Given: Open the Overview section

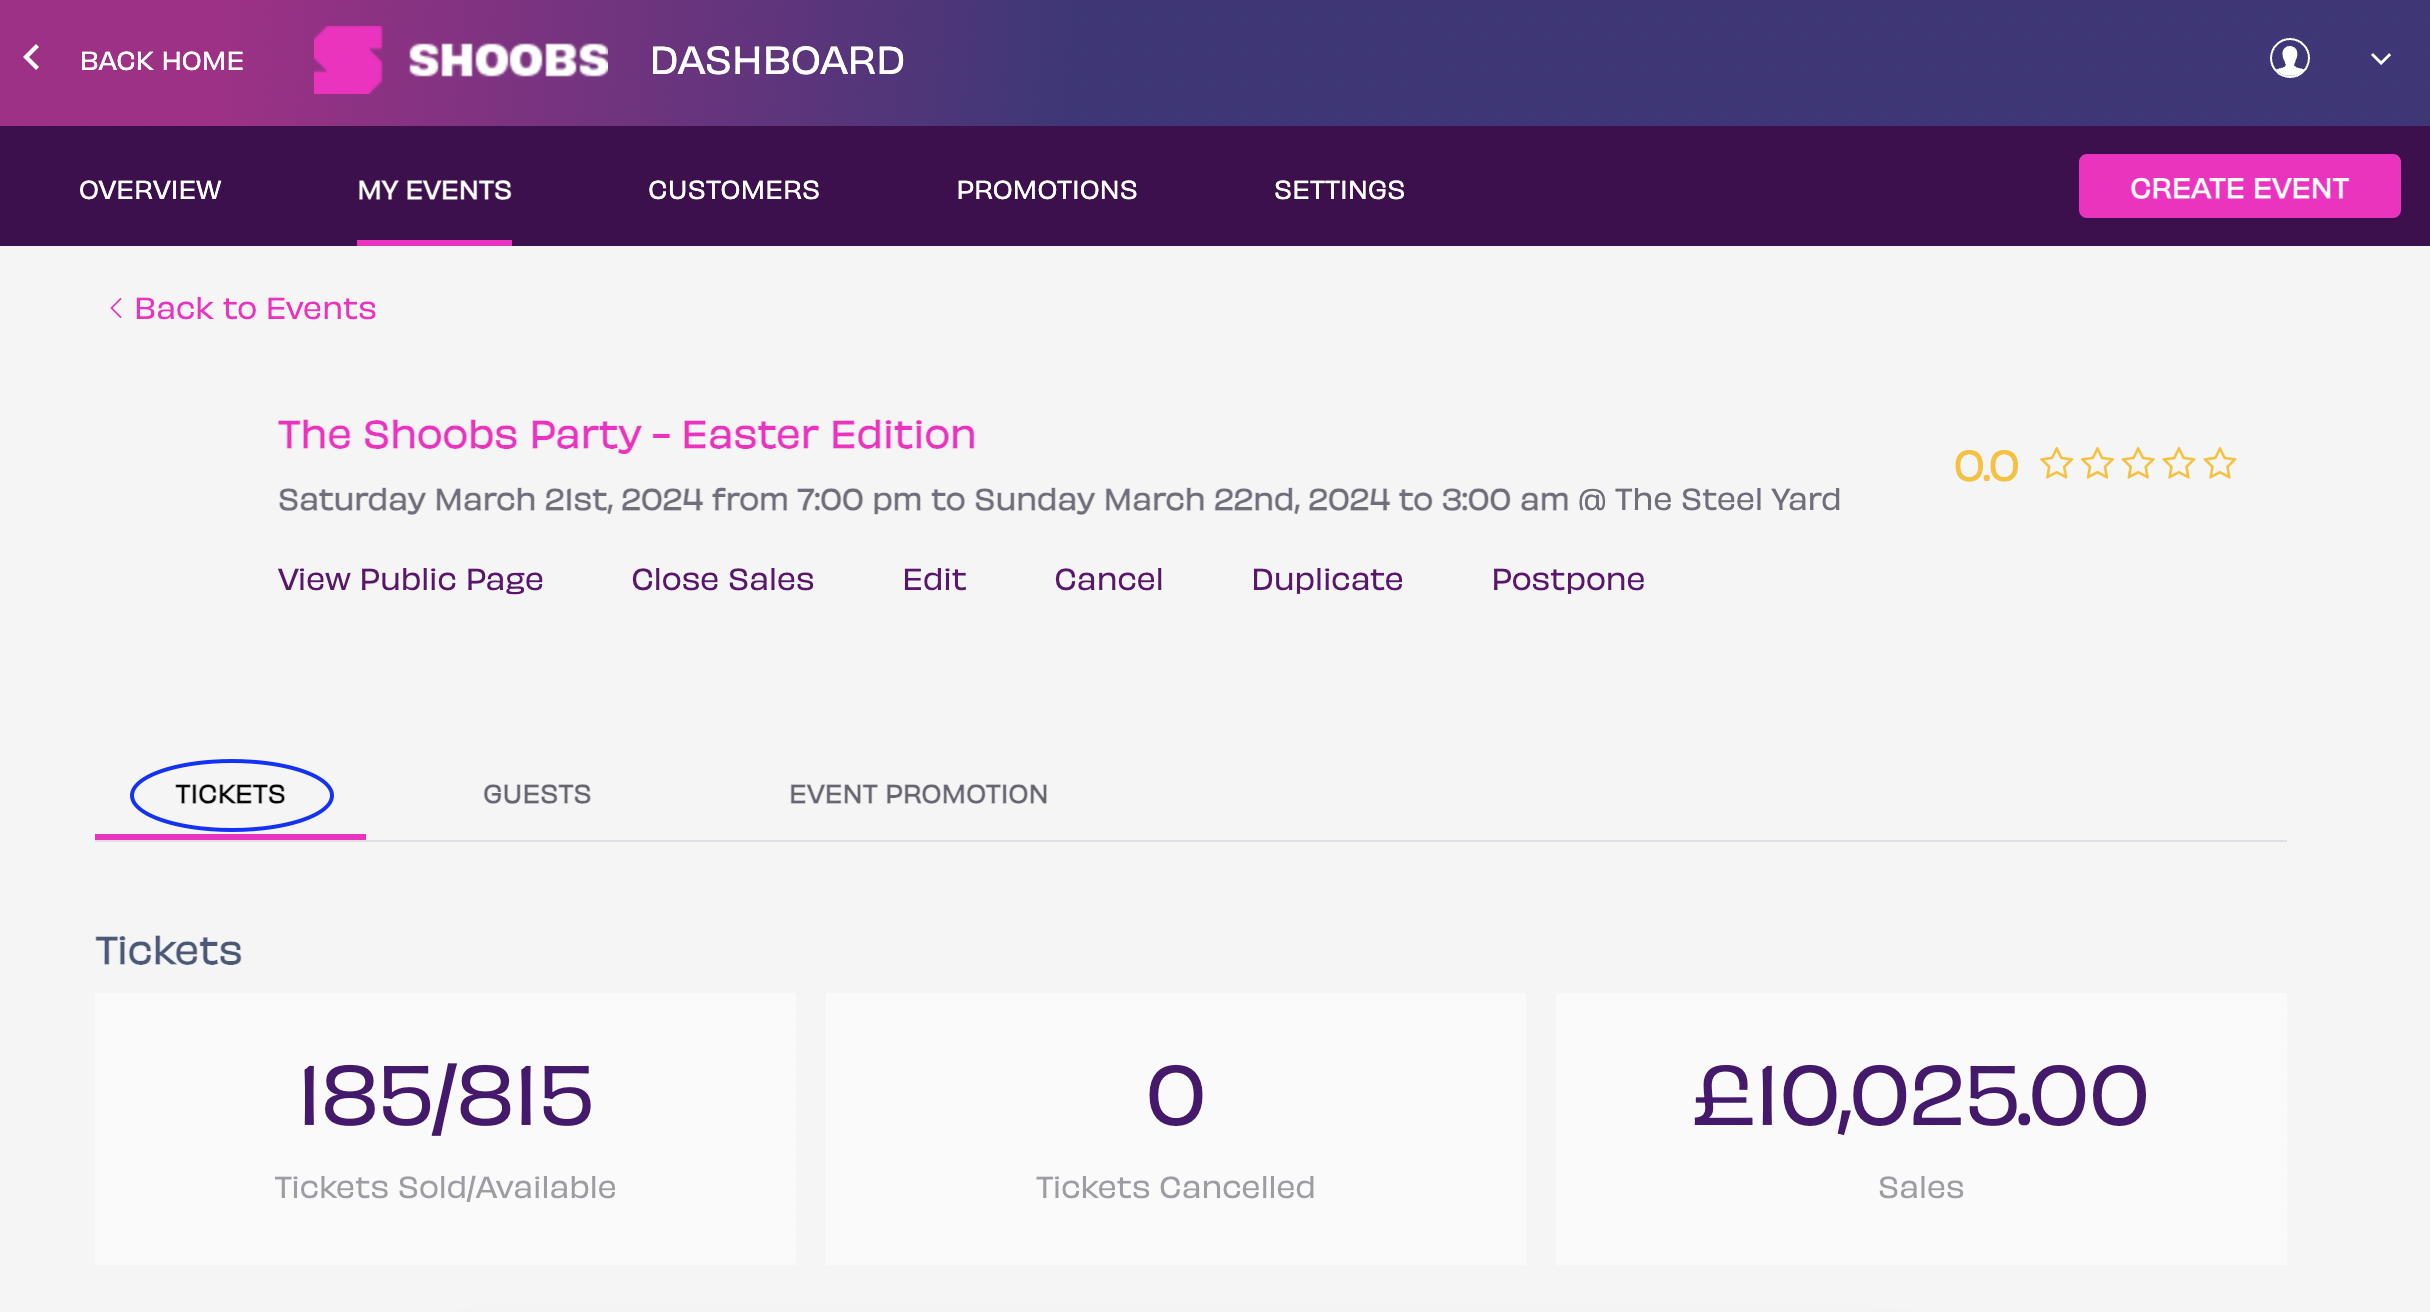Looking at the screenshot, I should click(x=150, y=189).
